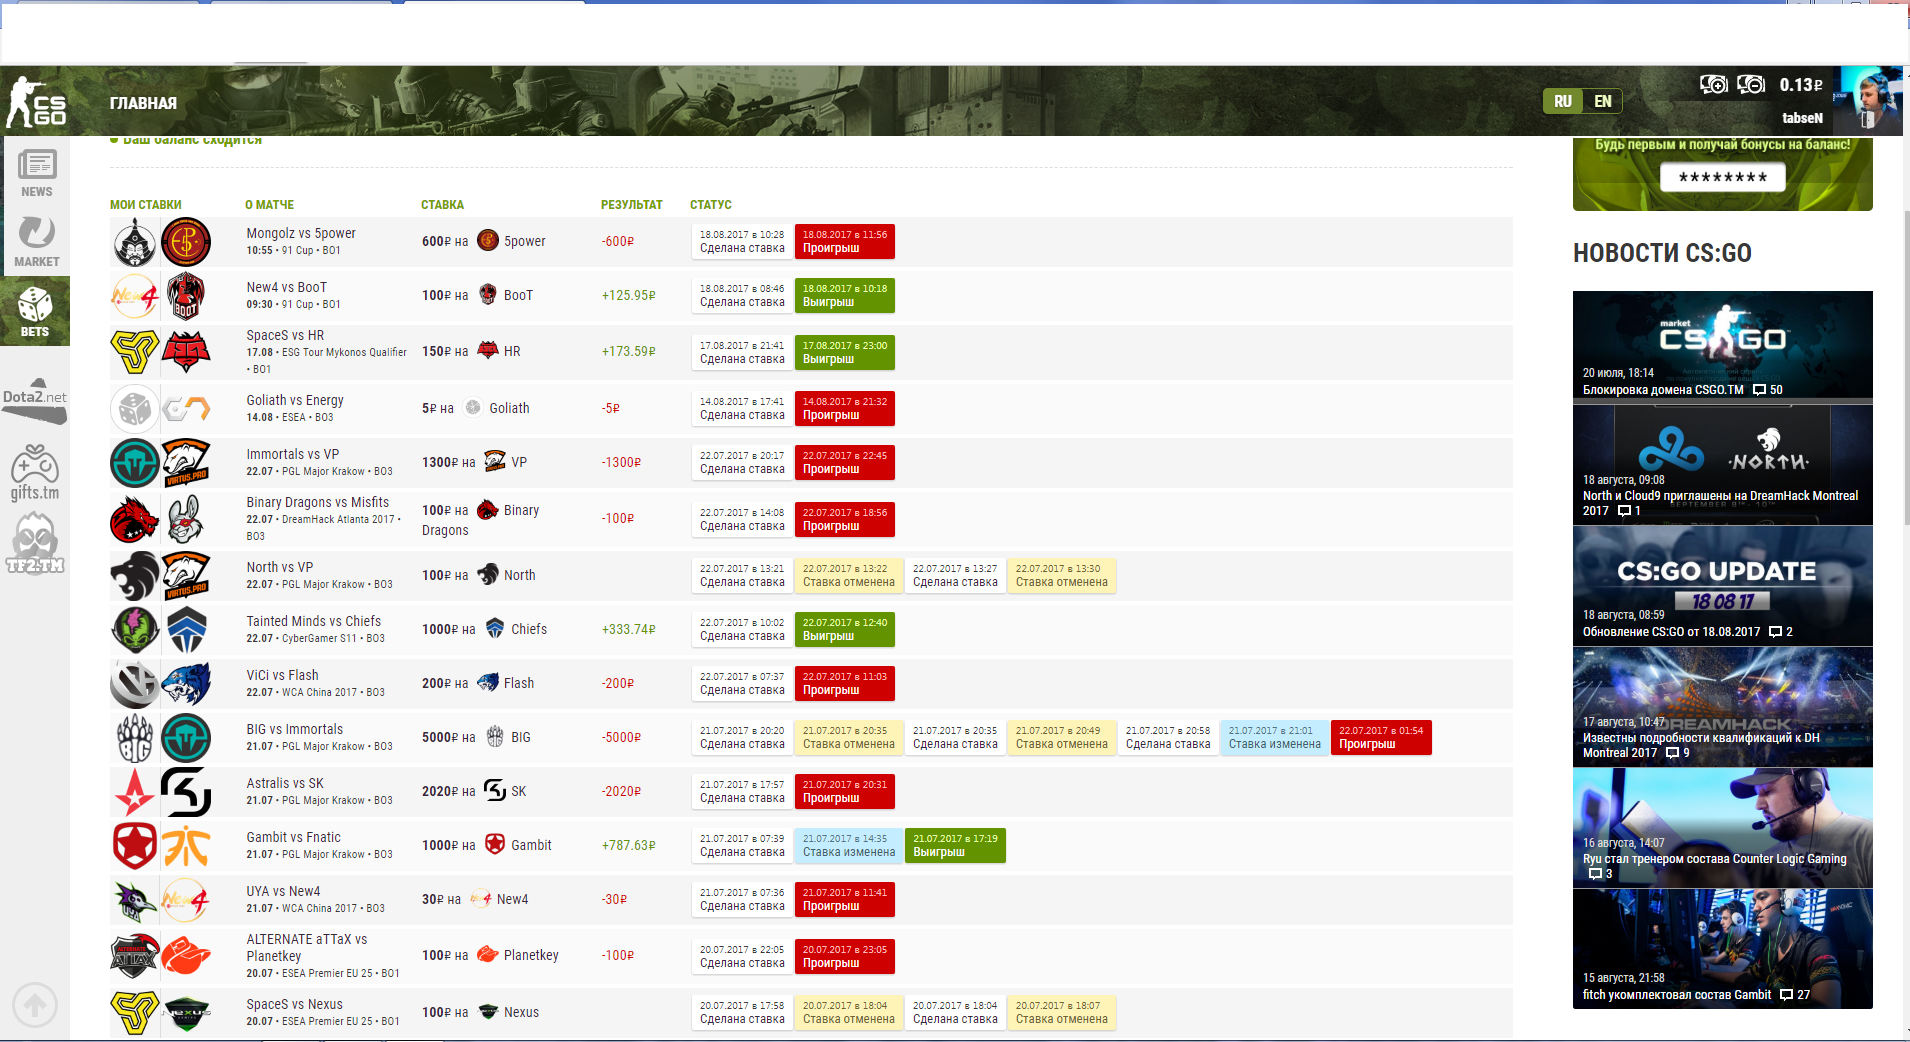Click the withdraw money icon in header
The height and width of the screenshot is (1042, 1910).
click(1751, 85)
